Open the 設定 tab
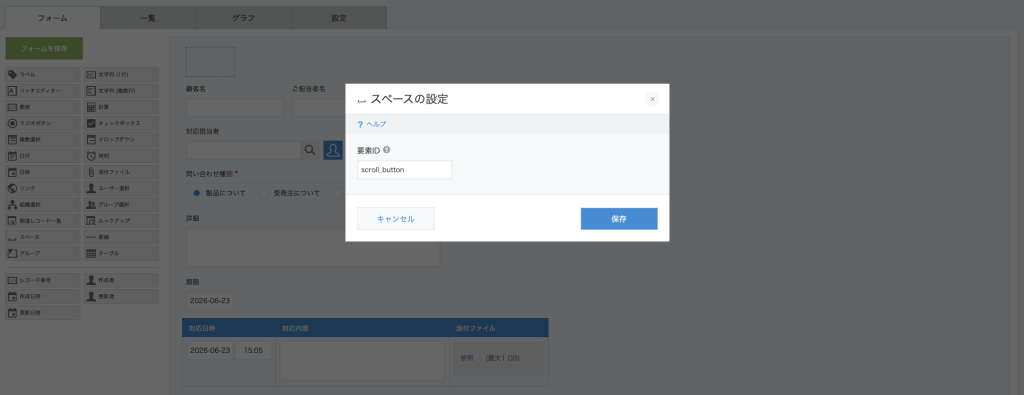The height and width of the screenshot is (395, 1024). click(339, 18)
